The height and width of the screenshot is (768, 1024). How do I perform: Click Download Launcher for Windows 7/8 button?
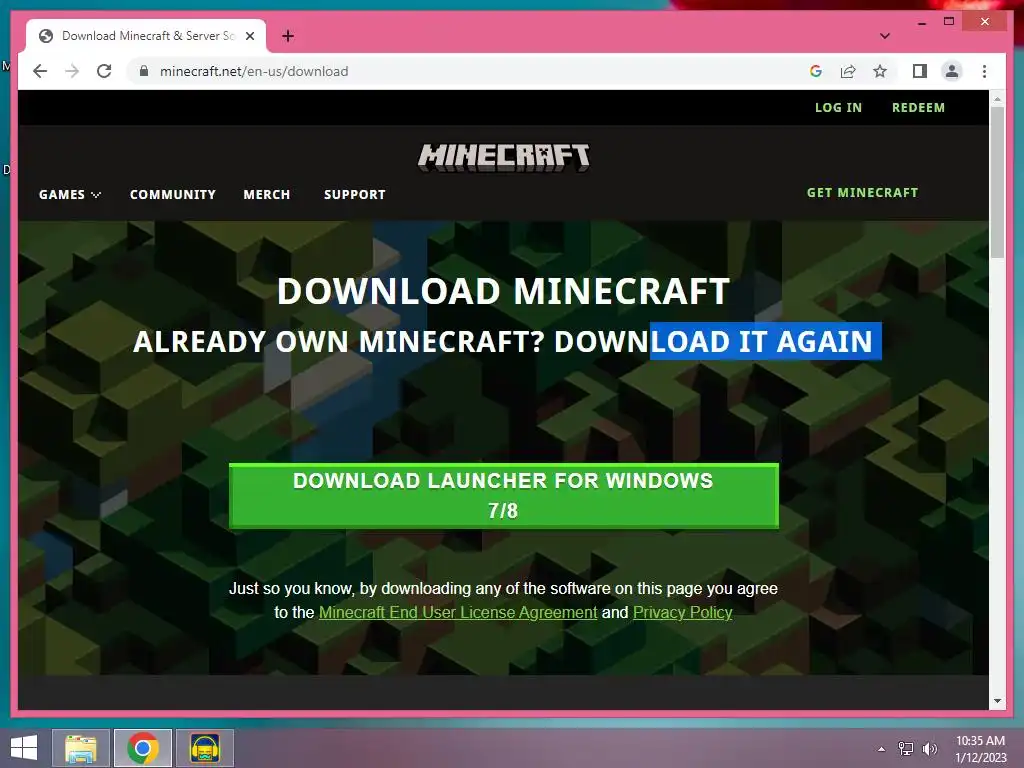point(504,496)
